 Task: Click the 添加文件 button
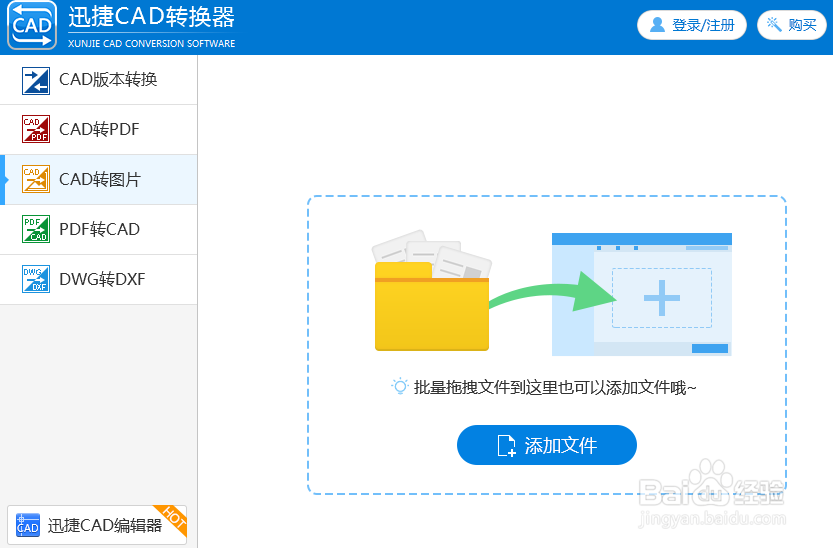(547, 445)
